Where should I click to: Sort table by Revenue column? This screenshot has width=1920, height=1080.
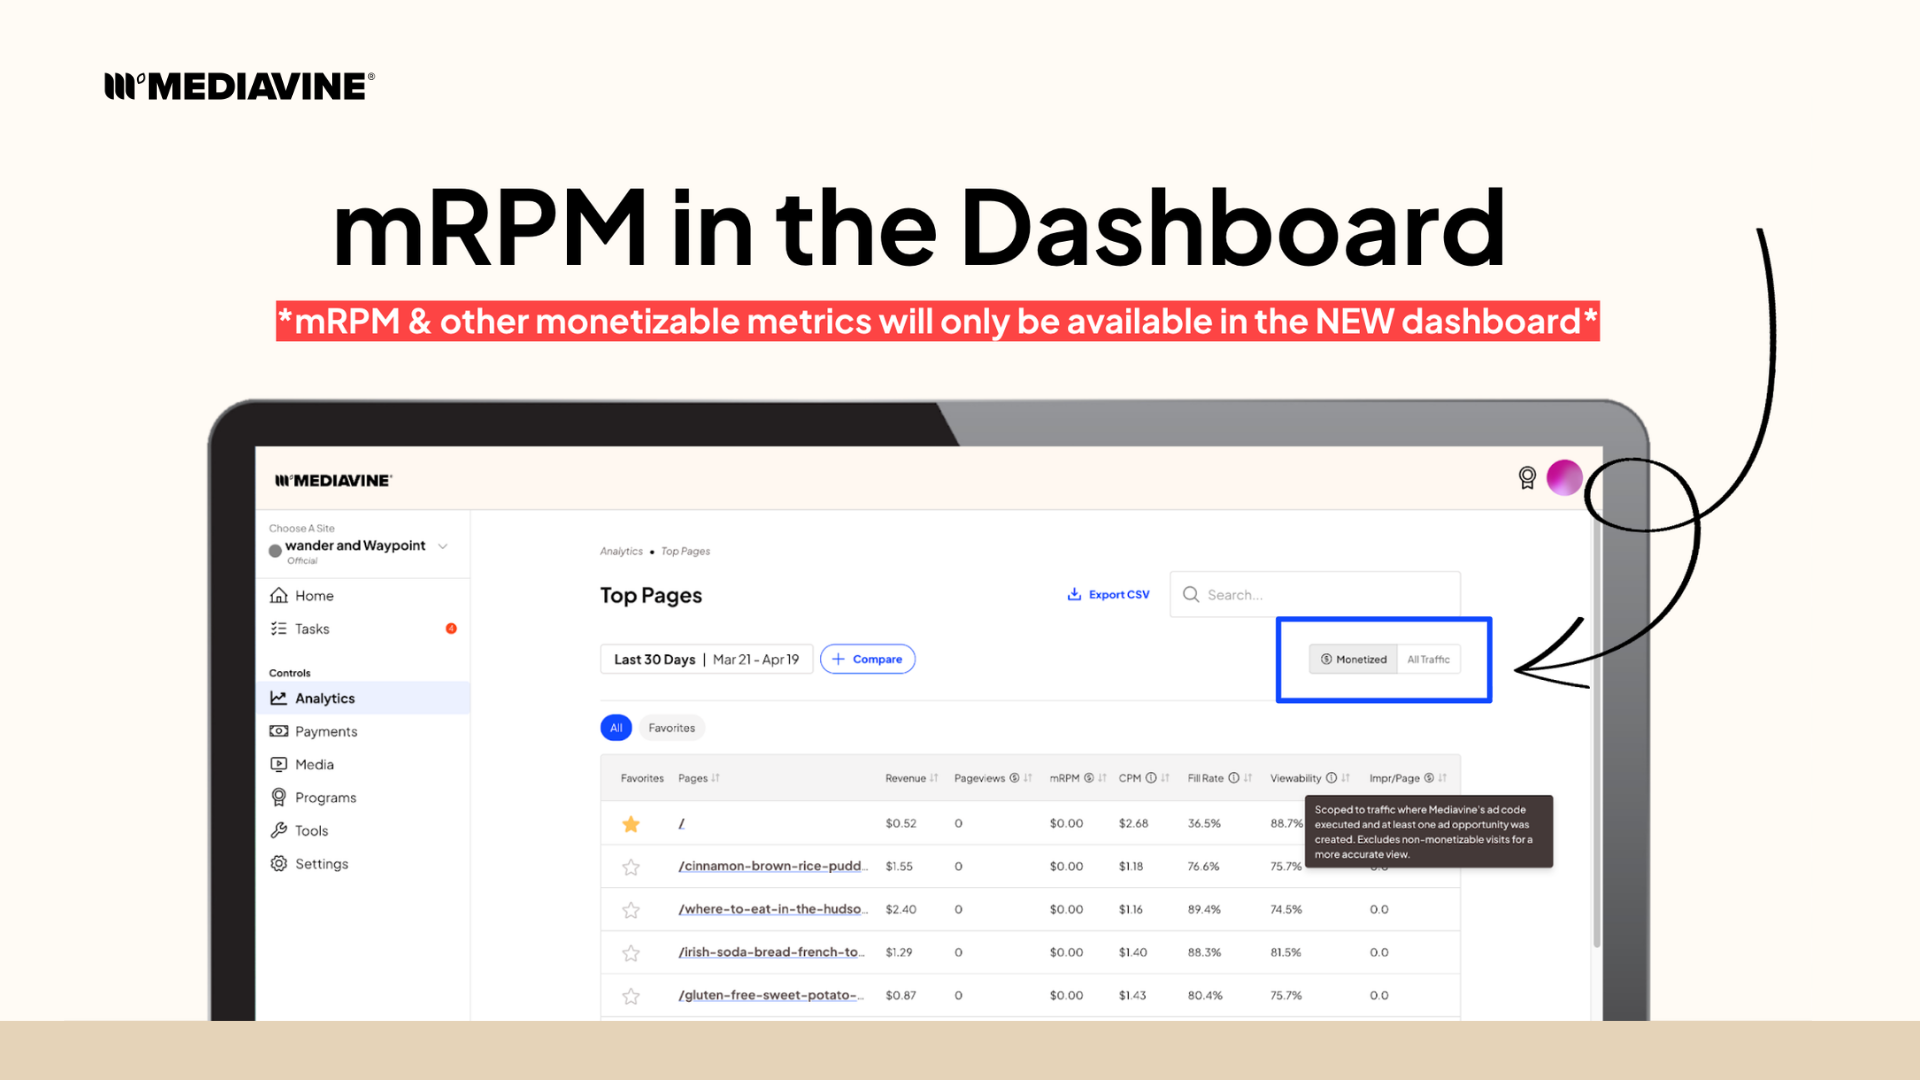pos(934,778)
